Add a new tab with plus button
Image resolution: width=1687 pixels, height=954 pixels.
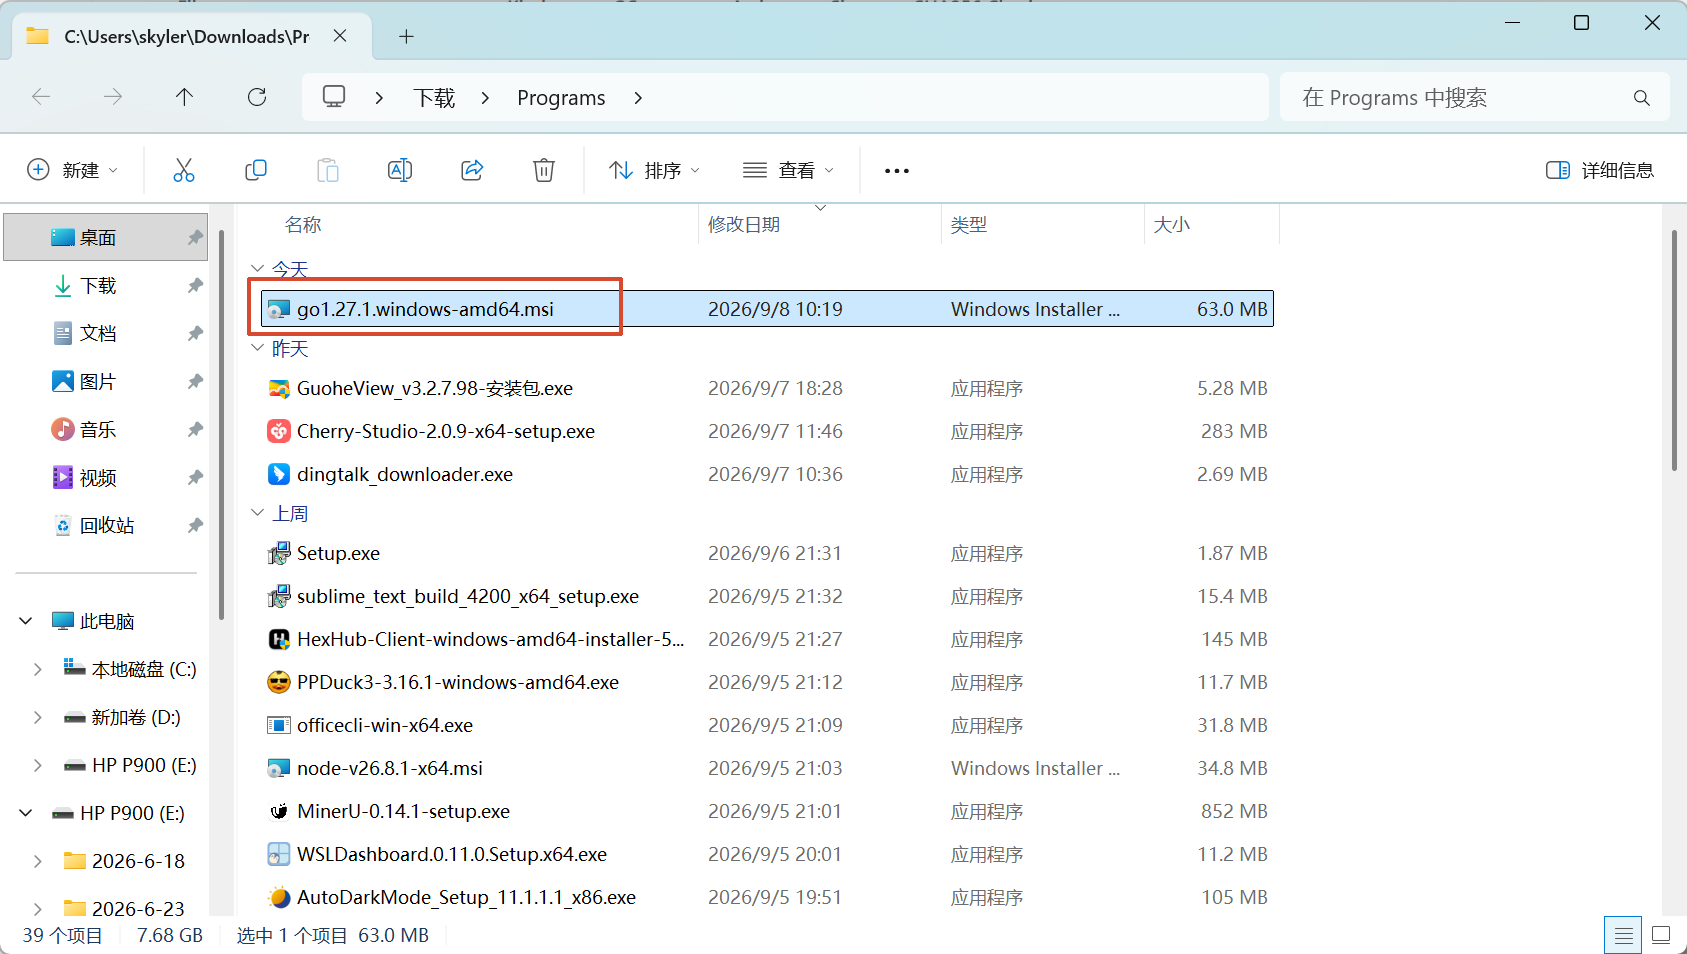pos(406,37)
